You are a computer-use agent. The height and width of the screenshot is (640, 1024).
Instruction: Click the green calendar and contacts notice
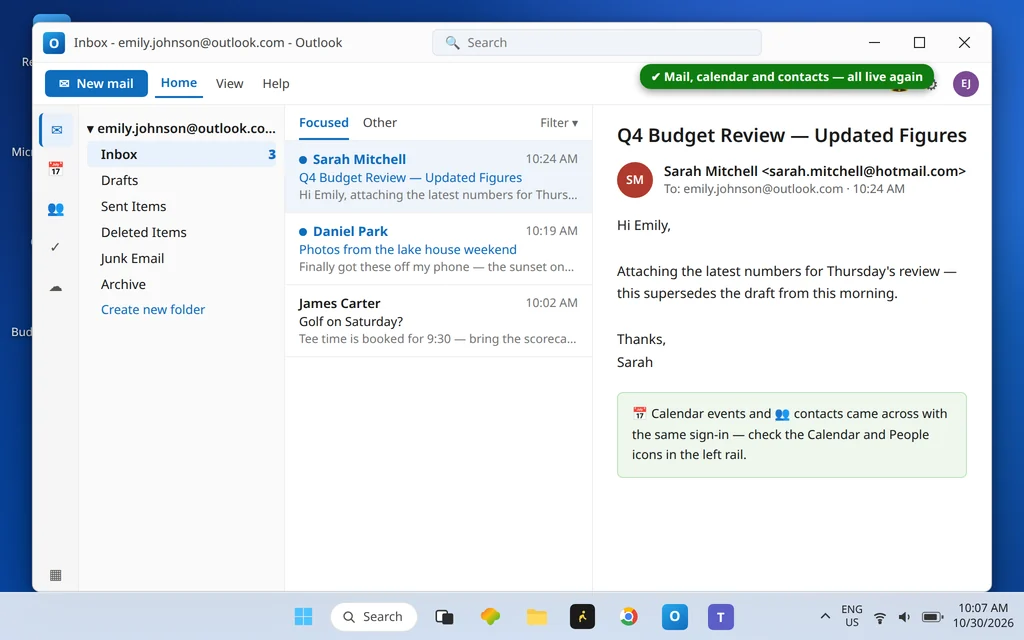(x=792, y=435)
